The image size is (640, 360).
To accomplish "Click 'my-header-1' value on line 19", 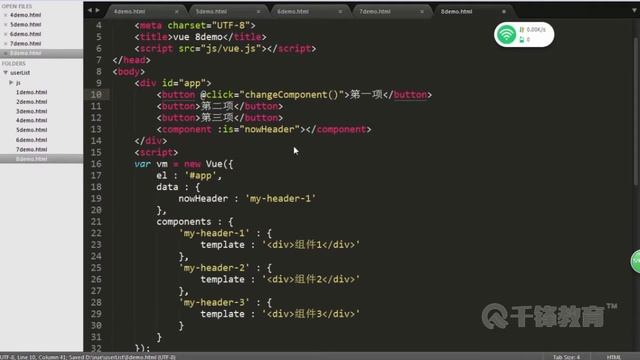I will [x=280, y=199].
